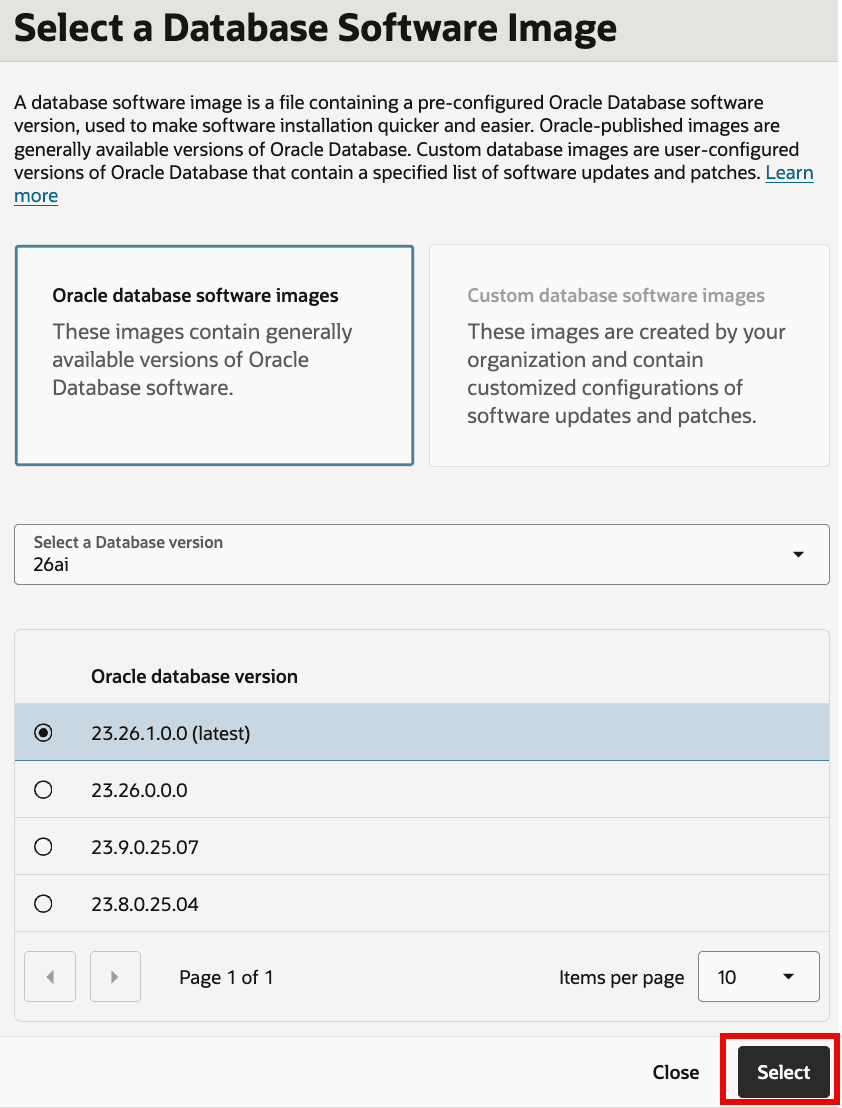Open the Select a Database version dropdown
This screenshot has height=1108, width=842.
[x=422, y=555]
